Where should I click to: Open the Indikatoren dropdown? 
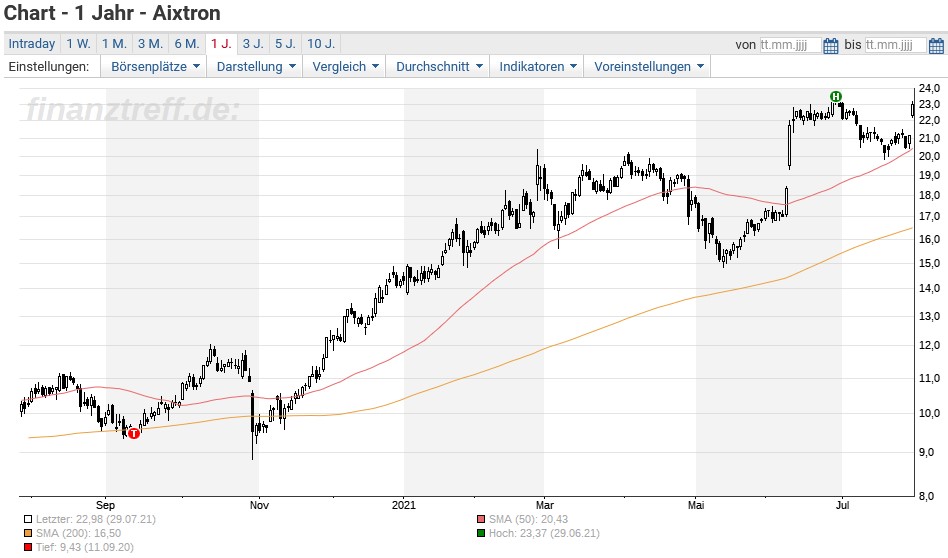coord(537,67)
